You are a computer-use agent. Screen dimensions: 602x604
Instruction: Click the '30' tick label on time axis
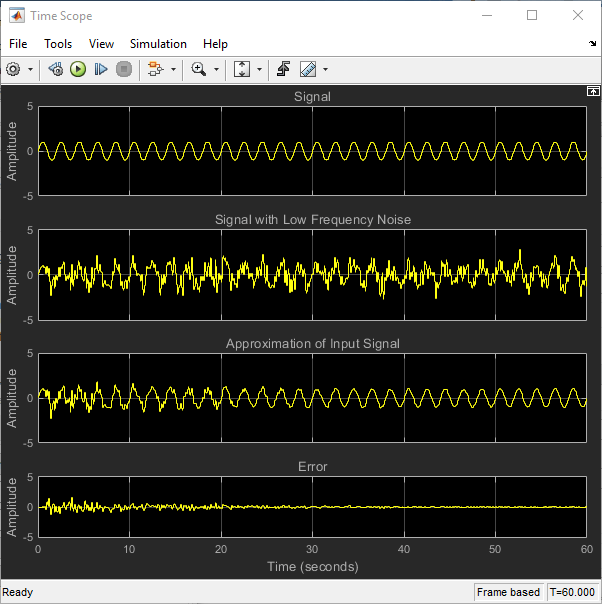pyautogui.click(x=312, y=549)
